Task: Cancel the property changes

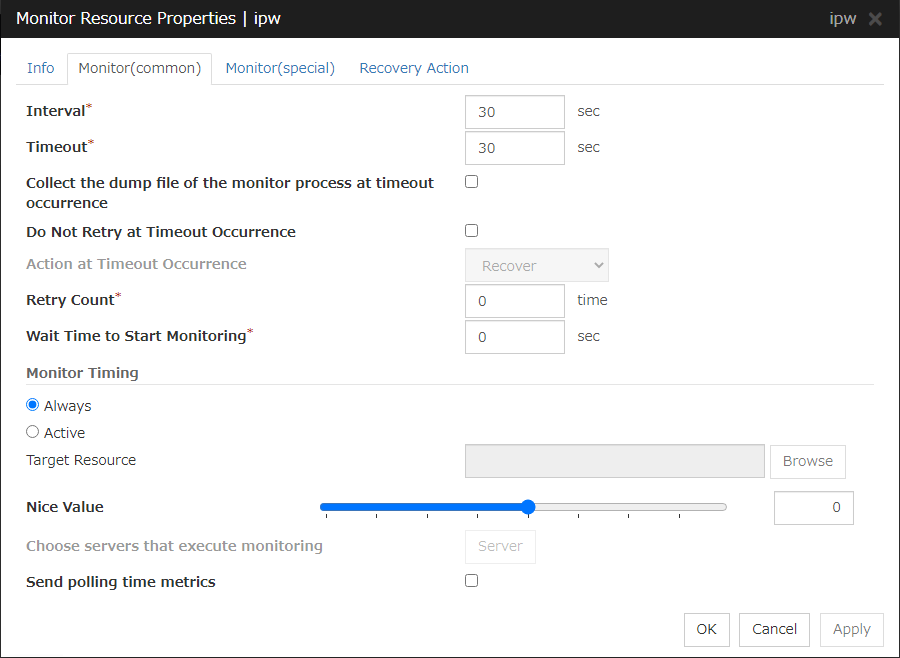Action: point(774,629)
